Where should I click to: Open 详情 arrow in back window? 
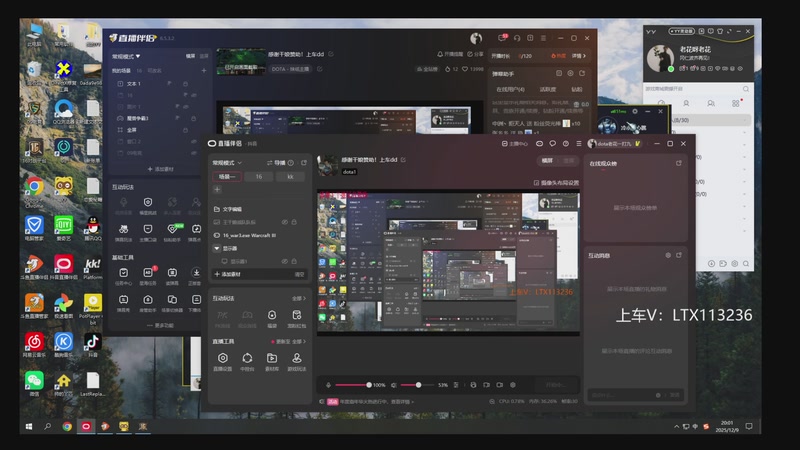[x=579, y=56]
